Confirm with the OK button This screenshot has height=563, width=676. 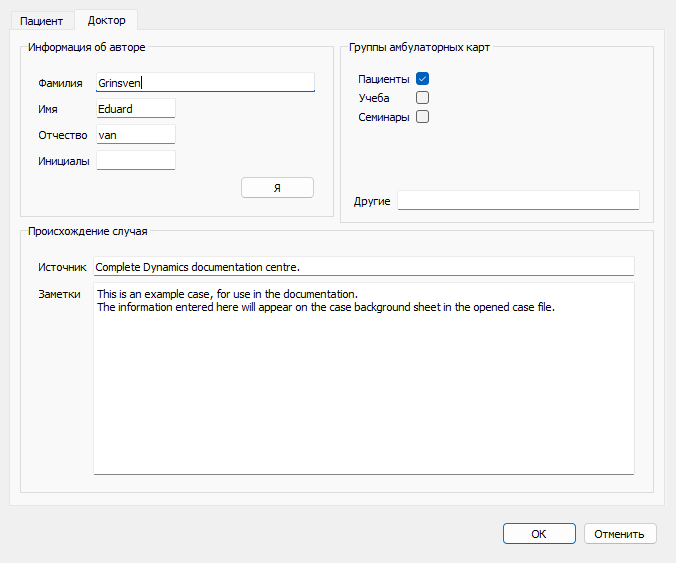(539, 534)
